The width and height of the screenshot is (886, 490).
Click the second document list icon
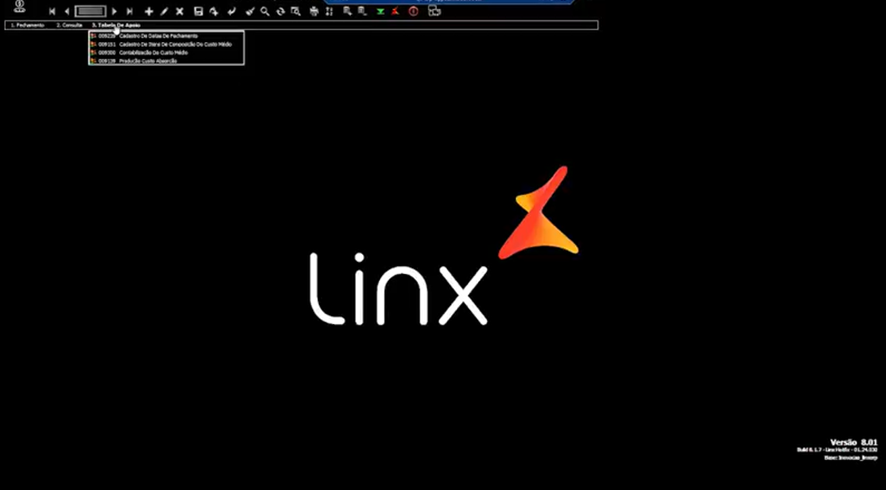point(362,11)
